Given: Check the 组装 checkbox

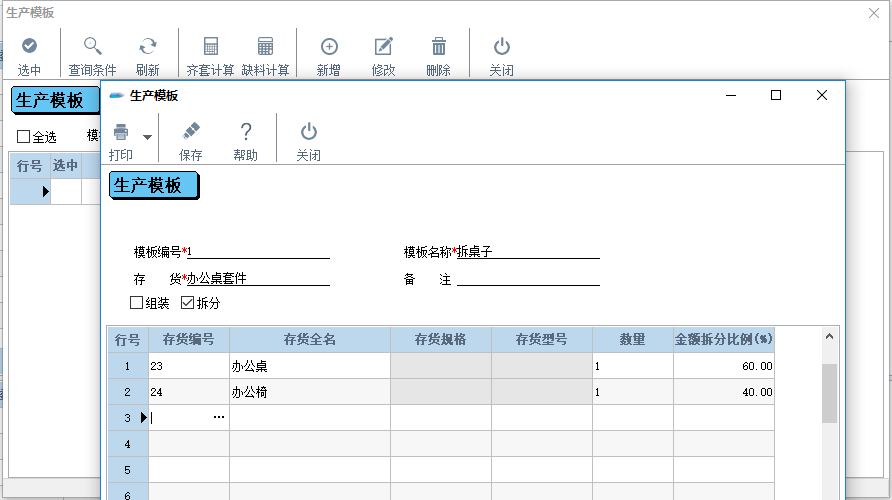Looking at the screenshot, I should tap(136, 303).
